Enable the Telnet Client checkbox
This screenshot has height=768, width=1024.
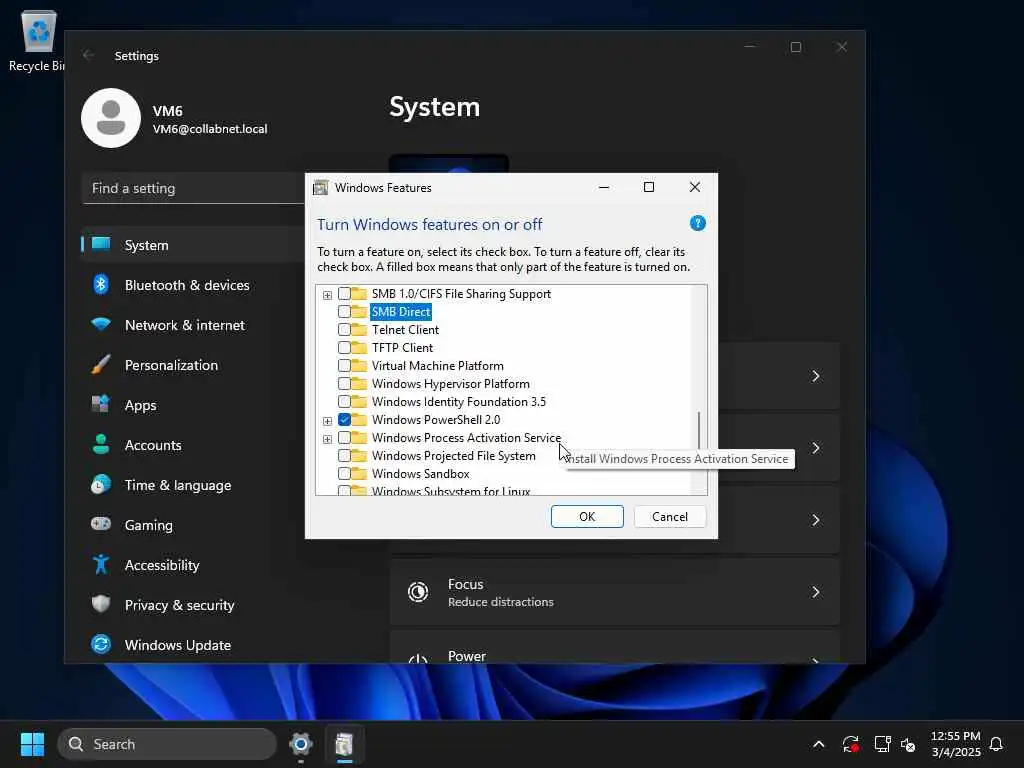pos(344,330)
